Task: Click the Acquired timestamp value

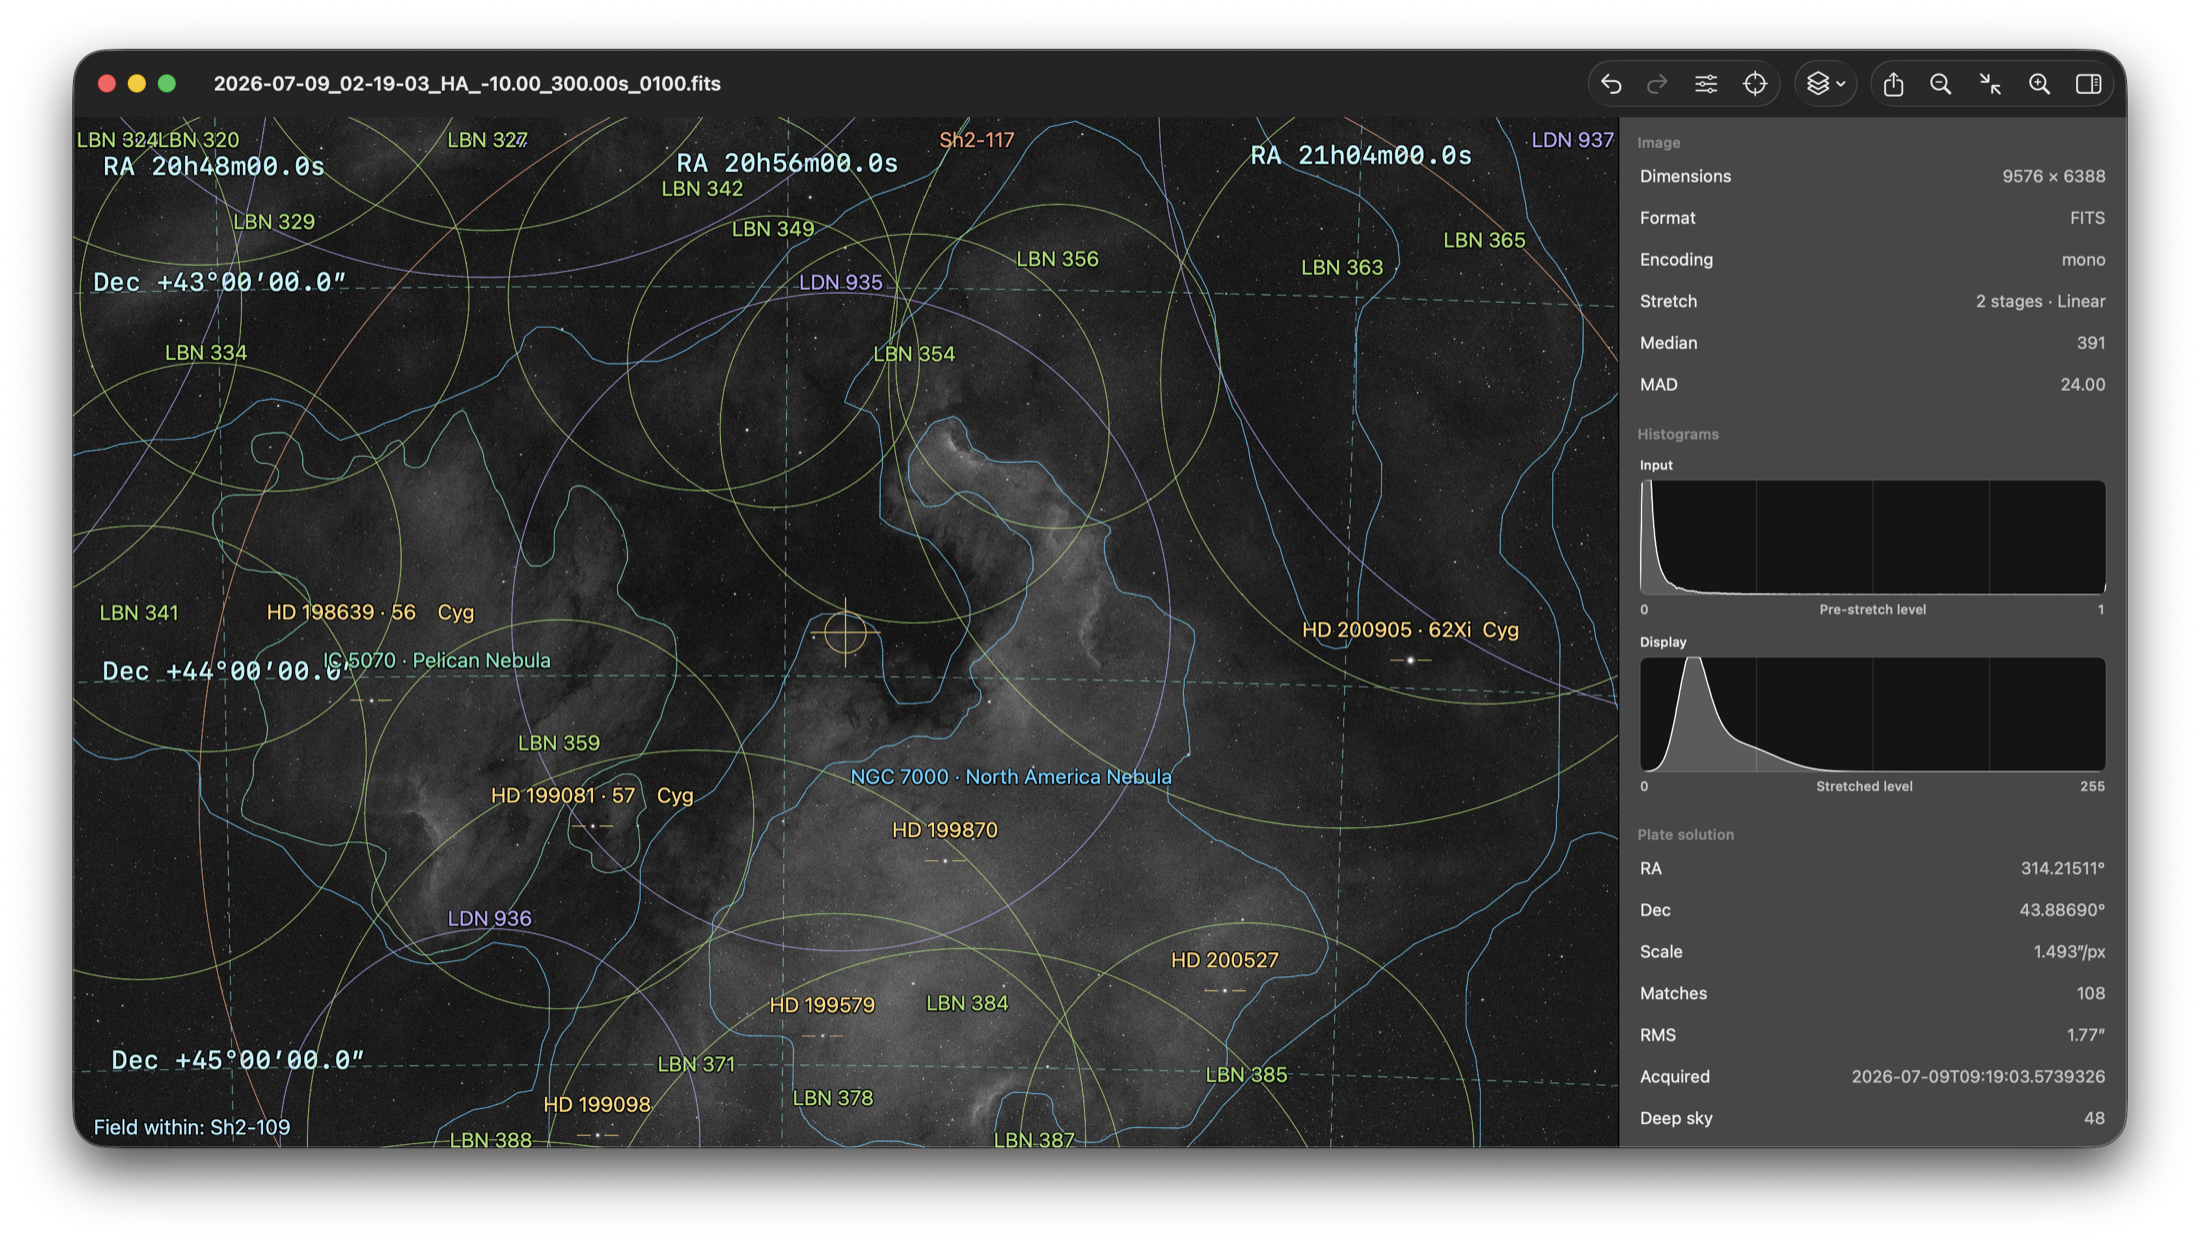Action: tap(1978, 1077)
